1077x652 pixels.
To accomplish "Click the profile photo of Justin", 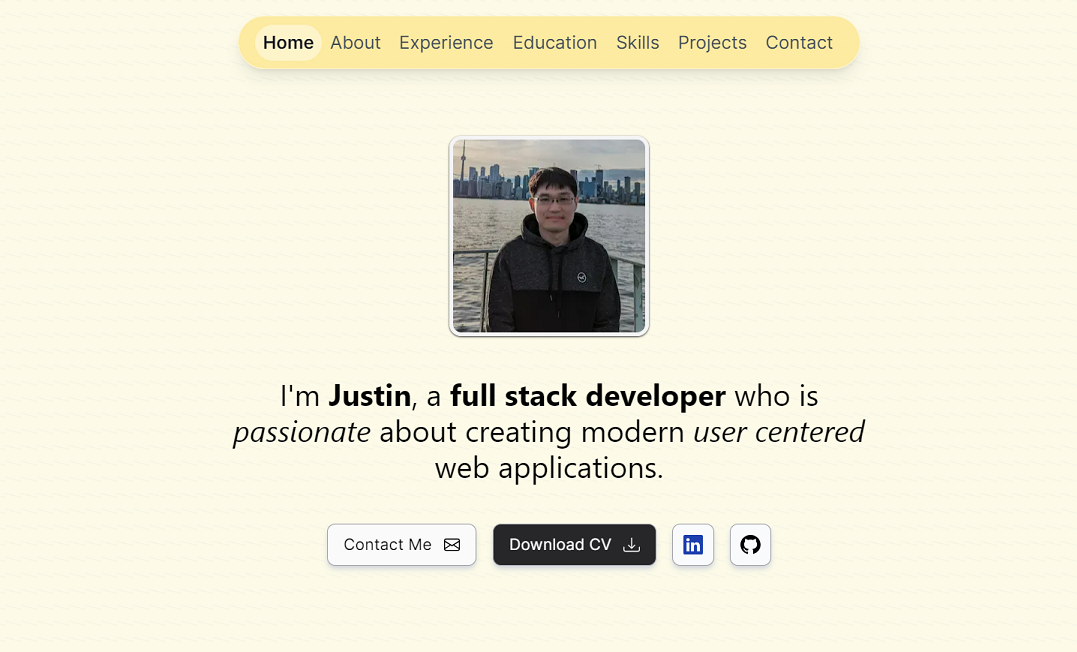I will (x=549, y=236).
